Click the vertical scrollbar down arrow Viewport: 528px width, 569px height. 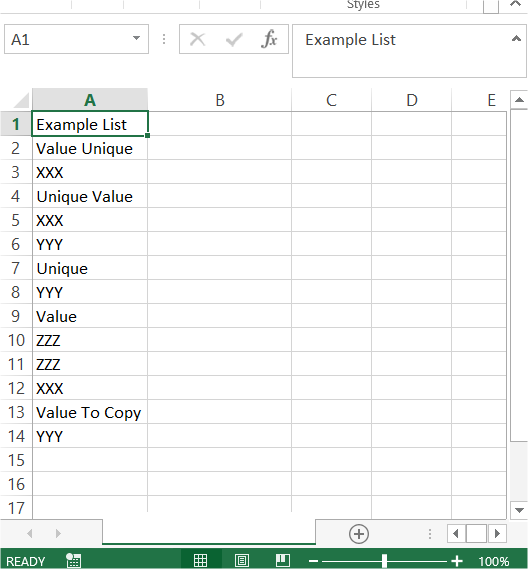[519, 511]
